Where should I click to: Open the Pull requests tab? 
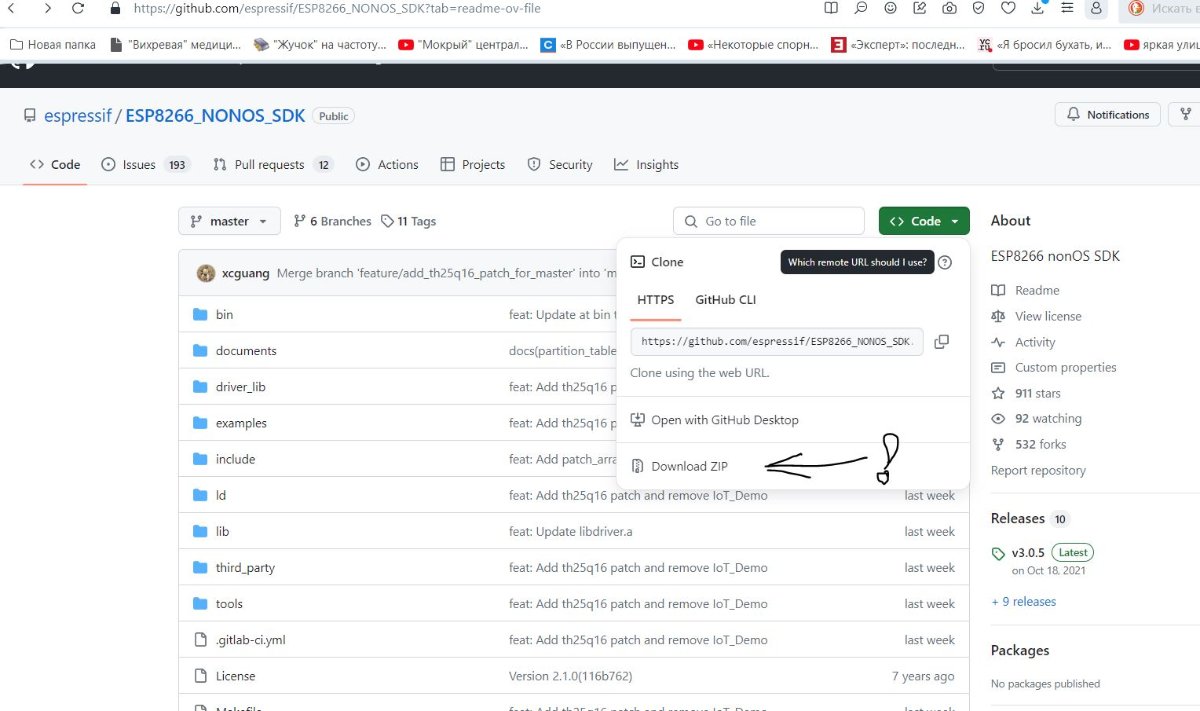point(273,165)
